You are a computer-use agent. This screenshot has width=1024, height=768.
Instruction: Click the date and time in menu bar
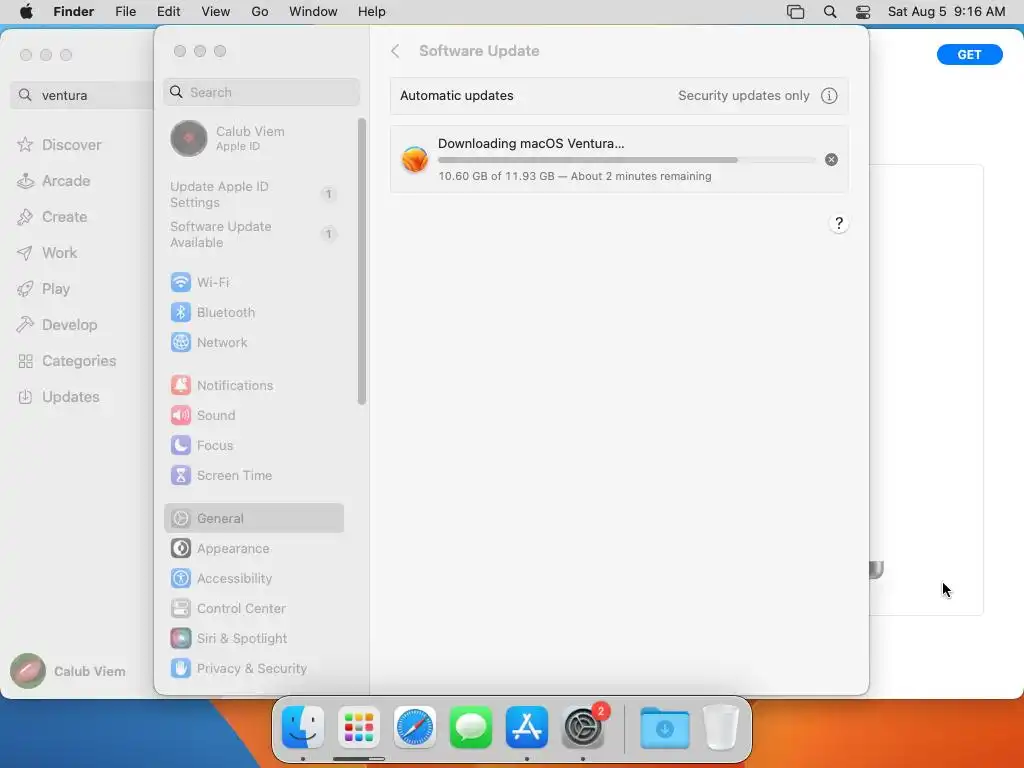pyautogui.click(x=946, y=12)
